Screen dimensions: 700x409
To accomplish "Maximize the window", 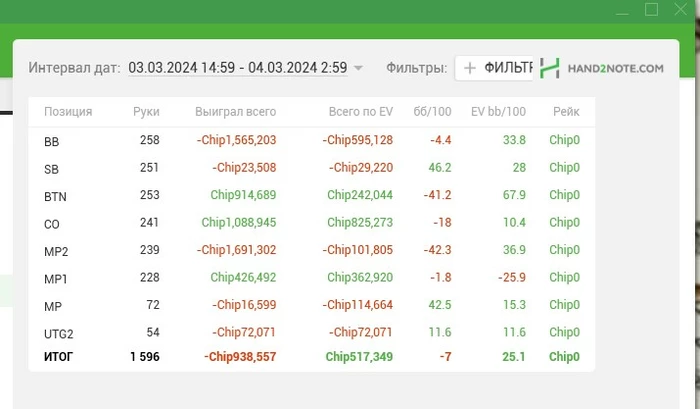I will coord(651,9).
